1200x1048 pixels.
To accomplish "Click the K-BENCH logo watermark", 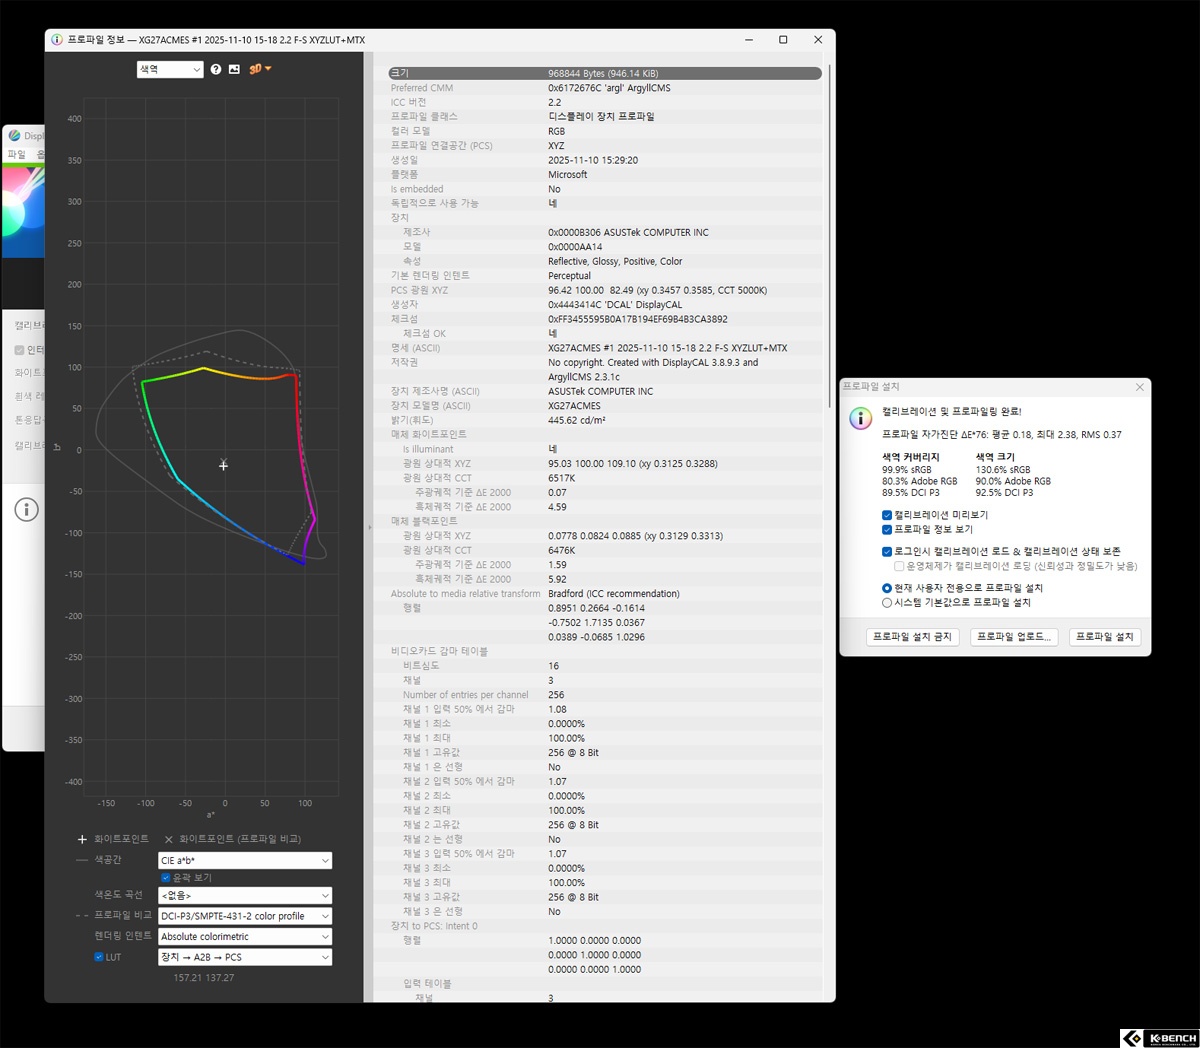I will [1158, 1038].
